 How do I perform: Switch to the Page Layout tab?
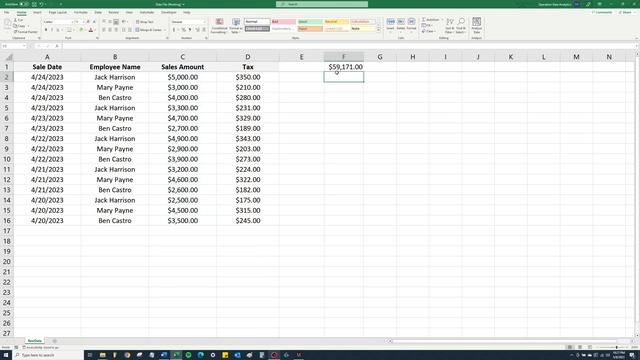click(58, 13)
